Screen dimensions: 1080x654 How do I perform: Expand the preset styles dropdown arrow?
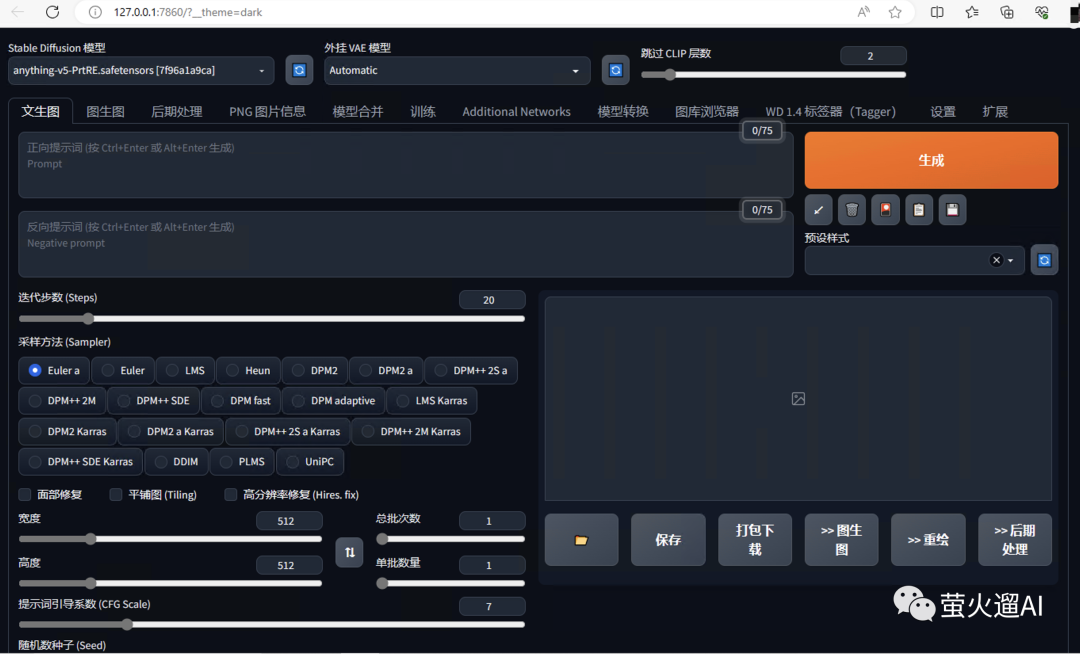click(x=1010, y=261)
